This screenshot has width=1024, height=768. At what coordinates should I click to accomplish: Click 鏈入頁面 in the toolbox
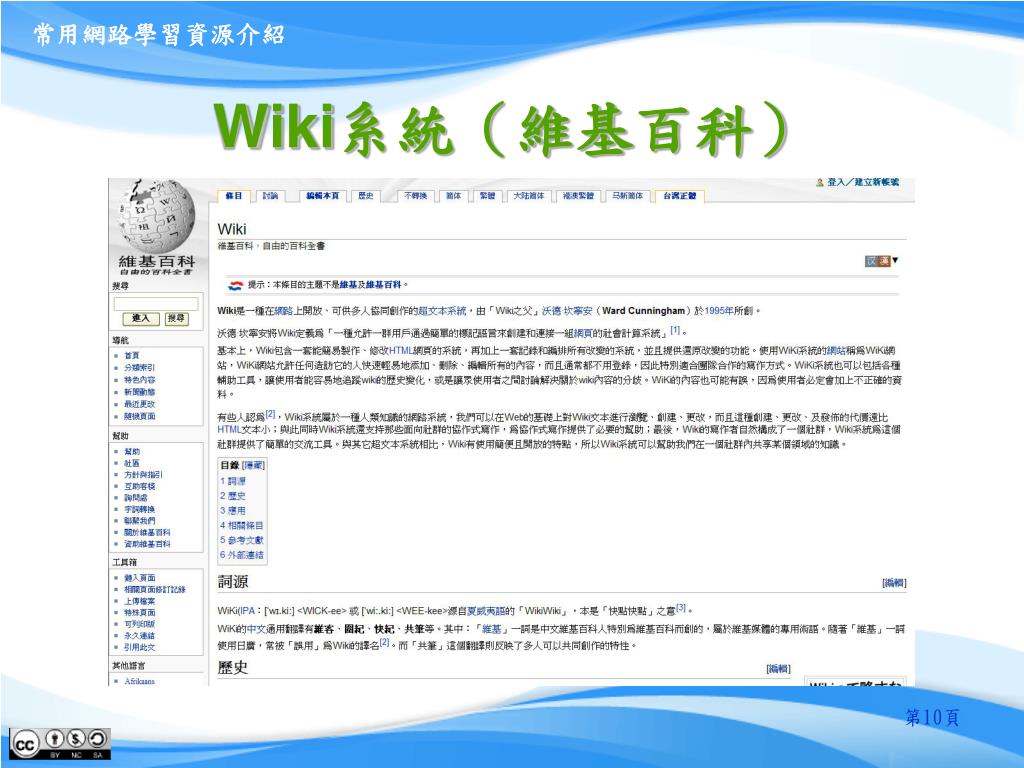tap(140, 578)
